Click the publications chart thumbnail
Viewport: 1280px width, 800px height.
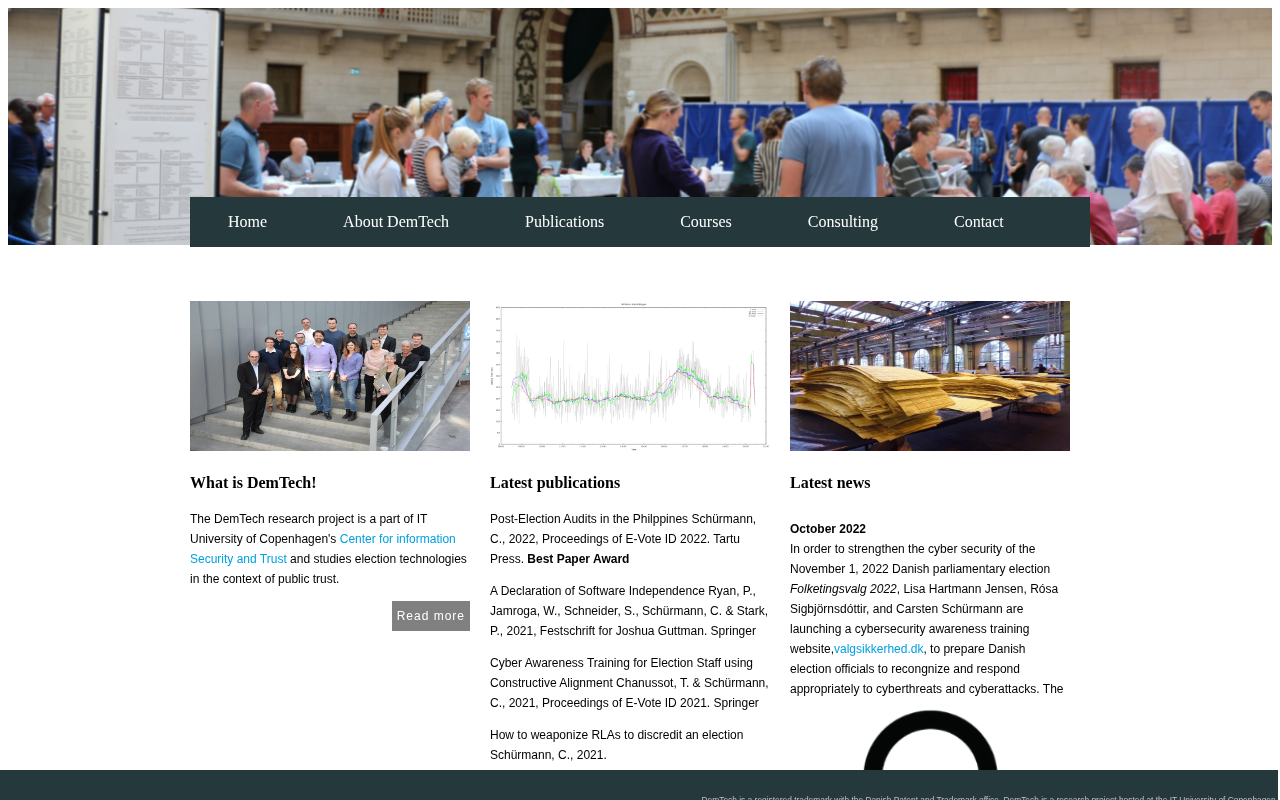[x=630, y=376]
